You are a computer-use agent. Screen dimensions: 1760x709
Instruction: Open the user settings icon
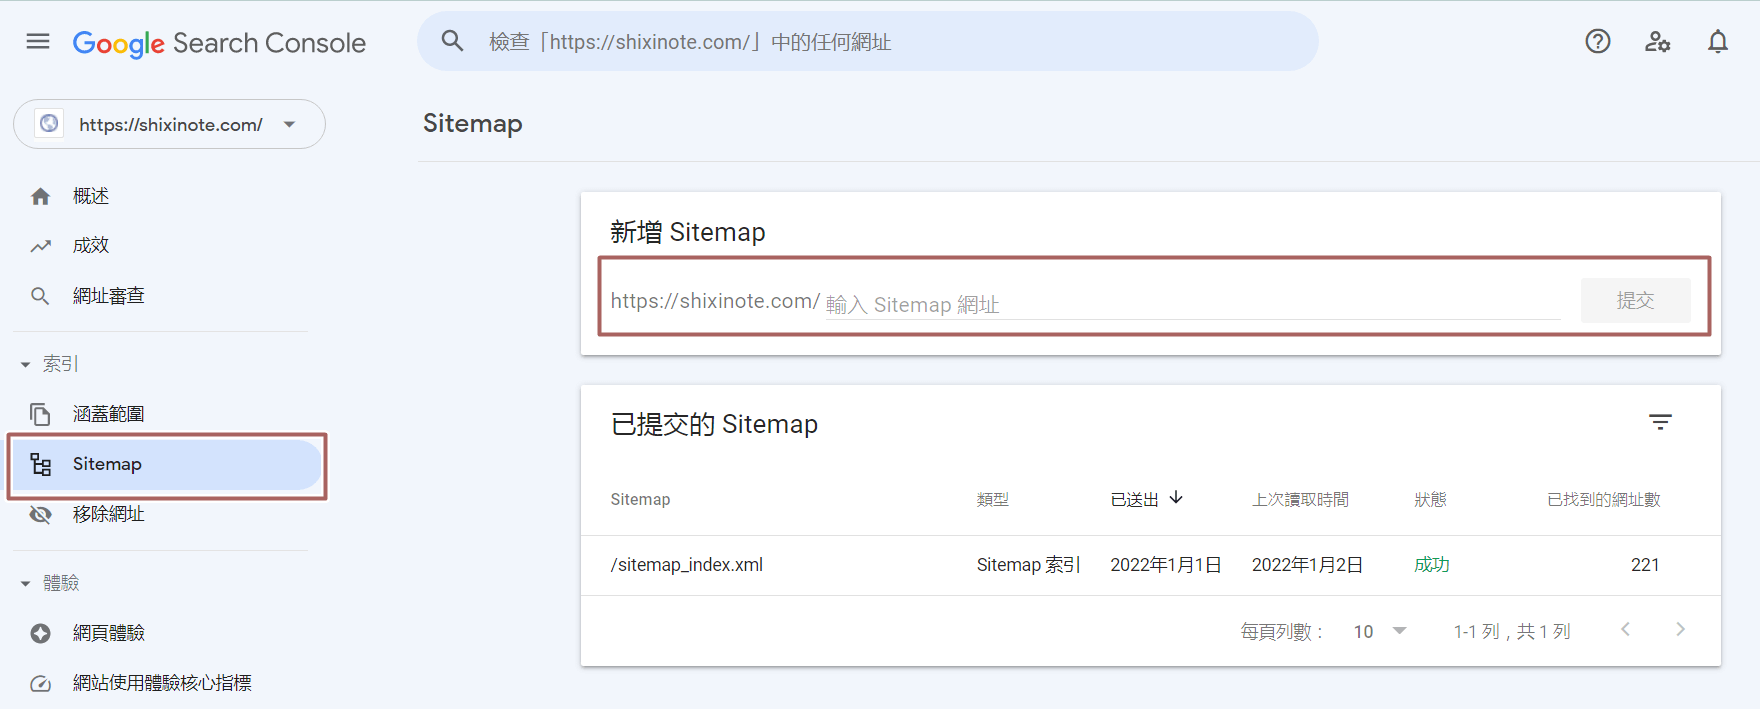(x=1658, y=41)
